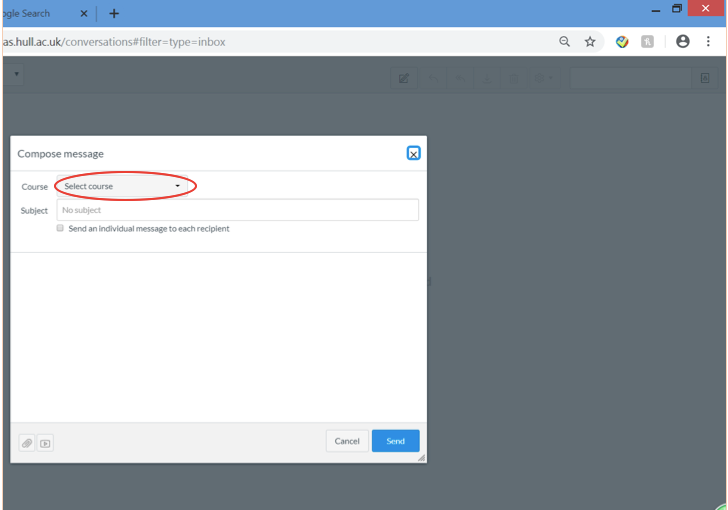The image size is (728, 510).
Task: Click the dimmed compose pencil icon
Action: (404, 78)
